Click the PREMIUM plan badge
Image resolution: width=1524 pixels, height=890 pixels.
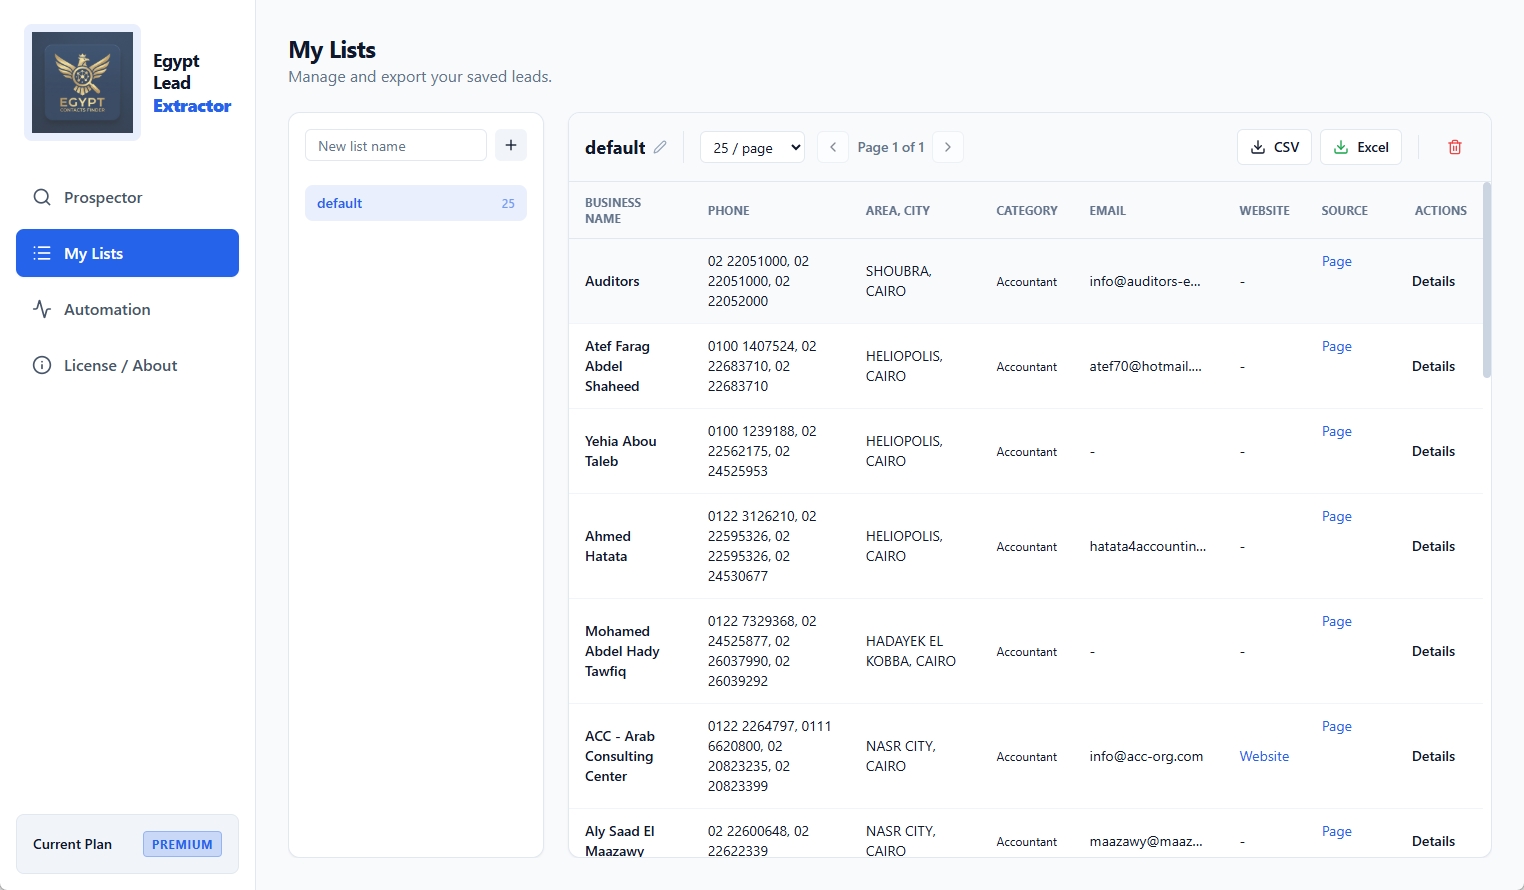[x=182, y=844]
